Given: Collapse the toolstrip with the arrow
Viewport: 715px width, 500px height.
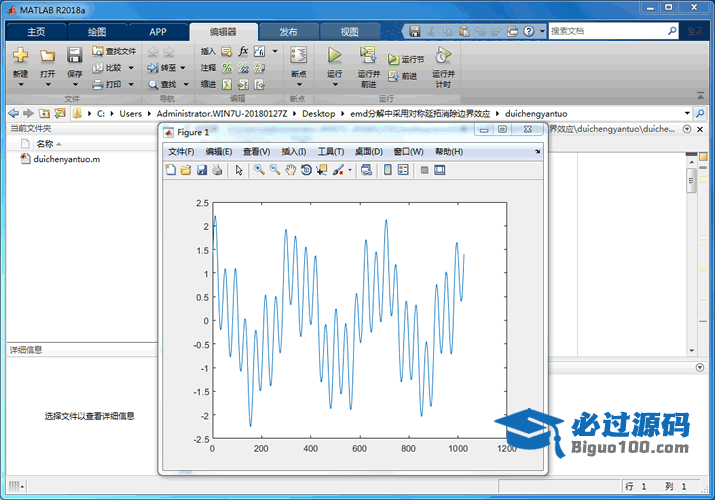Looking at the screenshot, I should click(x=700, y=95).
